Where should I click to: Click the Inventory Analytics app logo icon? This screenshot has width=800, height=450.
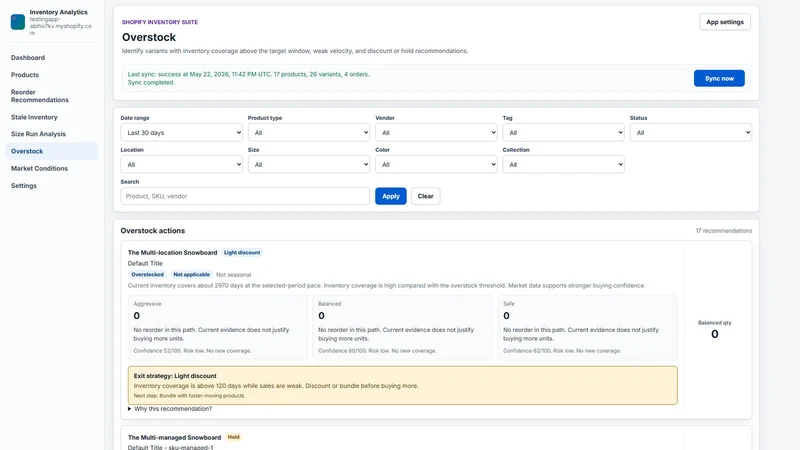tap(18, 22)
